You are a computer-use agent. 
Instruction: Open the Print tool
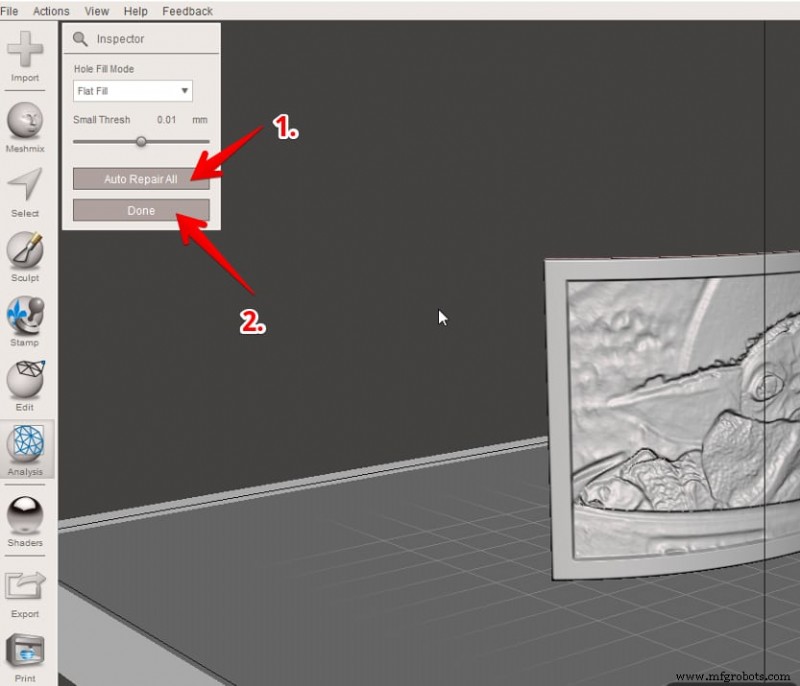click(24, 658)
